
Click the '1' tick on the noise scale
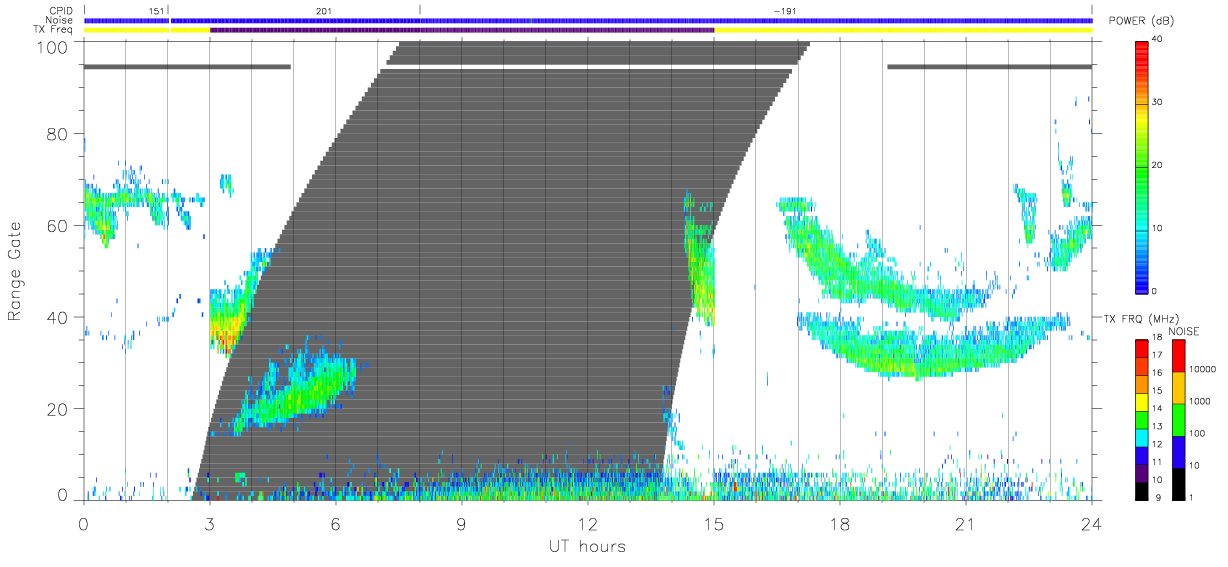pyautogui.click(x=1191, y=497)
